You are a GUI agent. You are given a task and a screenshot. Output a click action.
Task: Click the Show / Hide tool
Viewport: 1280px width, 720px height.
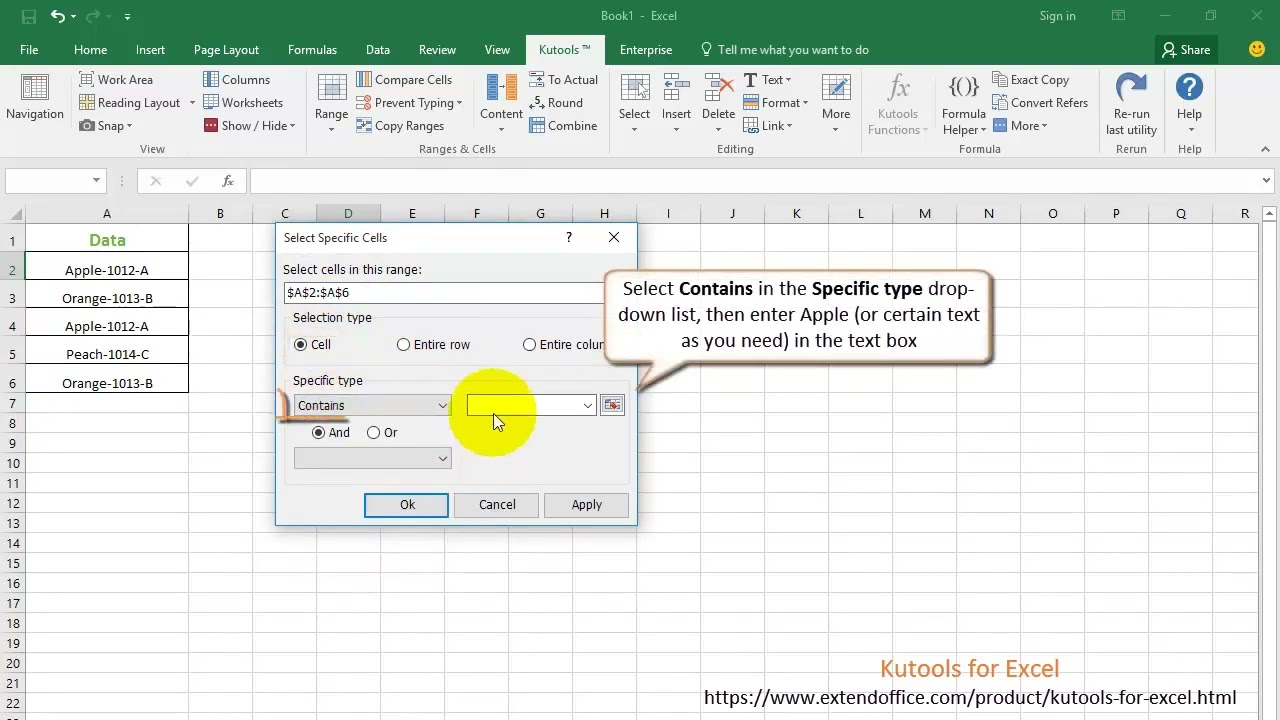[250, 126]
